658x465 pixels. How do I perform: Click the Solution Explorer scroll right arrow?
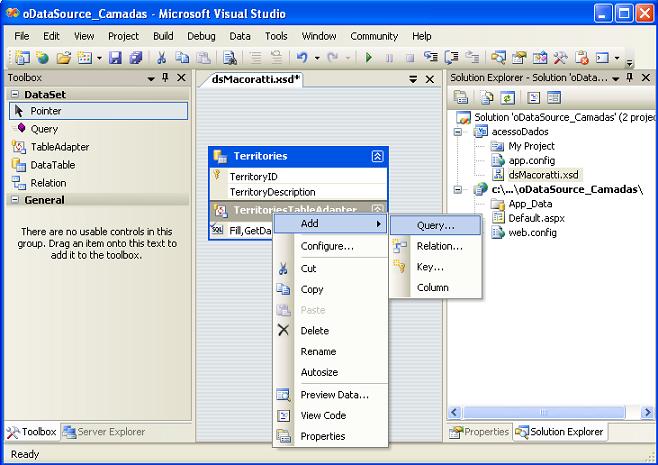tap(648, 413)
